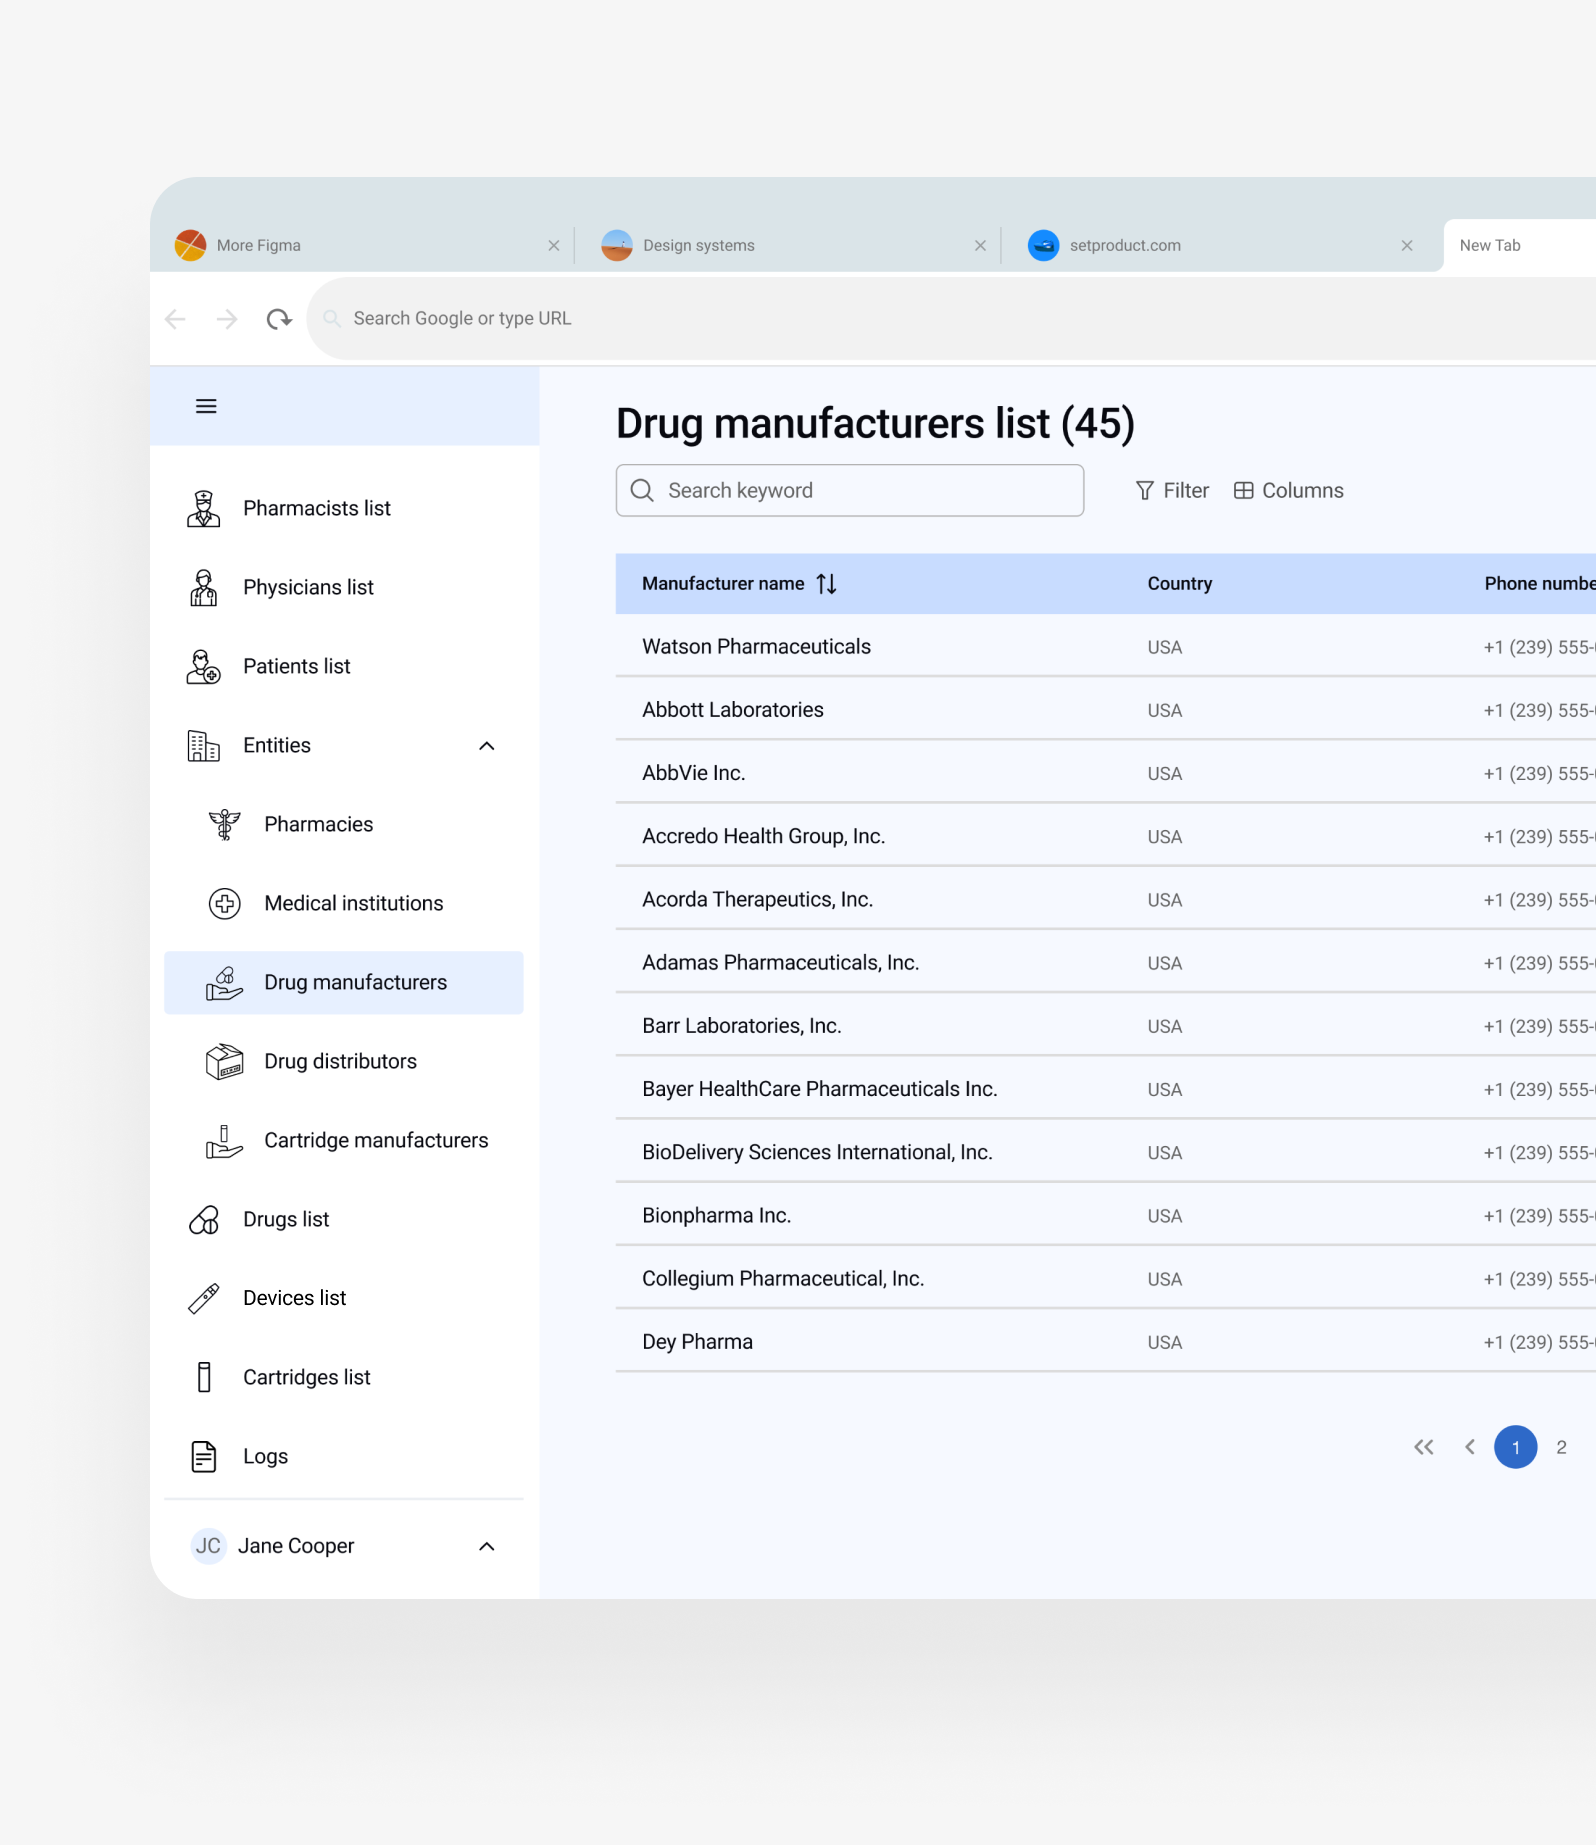This screenshot has width=1596, height=1845.
Task: Click the Medical institutions cross icon
Action: pos(225,903)
